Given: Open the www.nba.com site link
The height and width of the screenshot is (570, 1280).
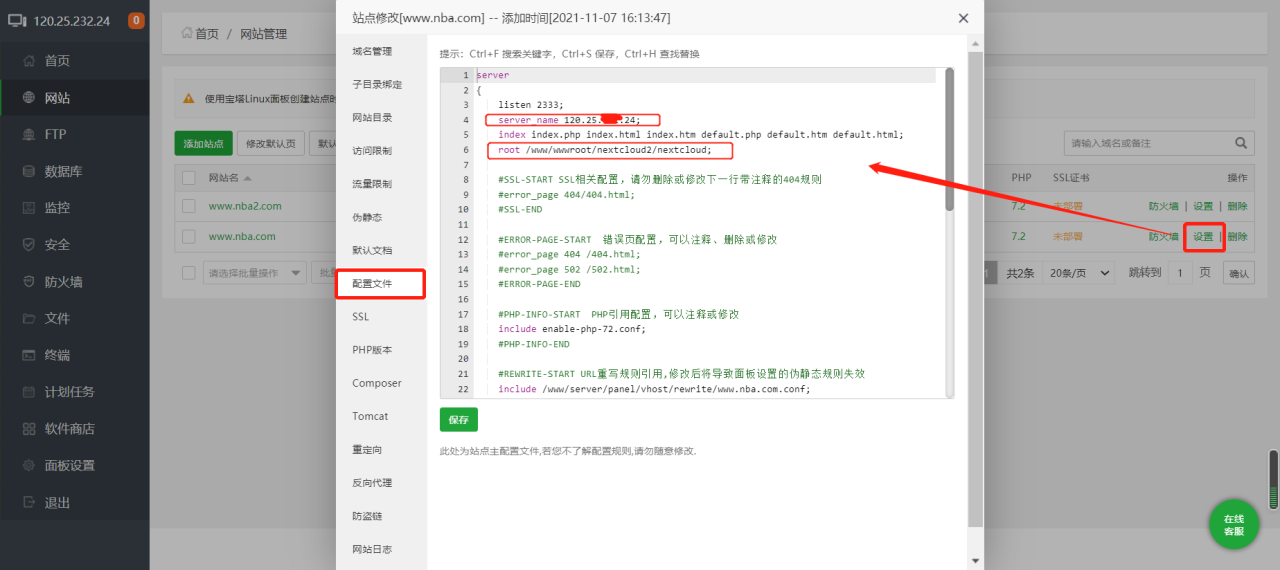Looking at the screenshot, I should (242, 236).
